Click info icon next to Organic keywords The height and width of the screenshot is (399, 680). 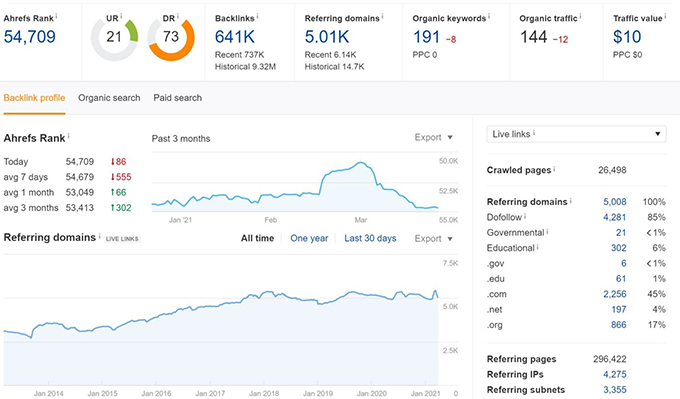[489, 16]
